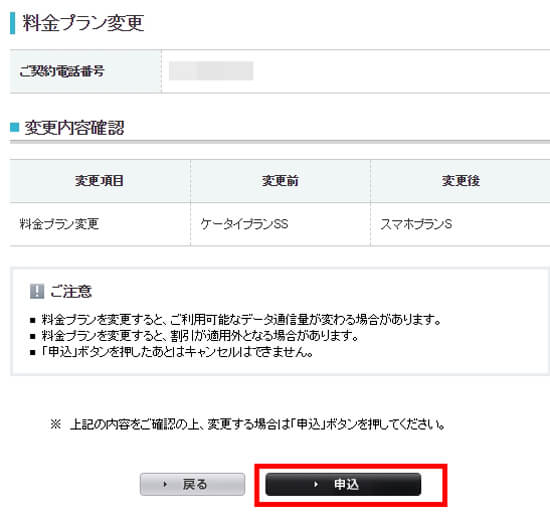The image size is (550, 517).
Task: Click the blue bar beside 料金プラン変更 title
Action: point(13,23)
